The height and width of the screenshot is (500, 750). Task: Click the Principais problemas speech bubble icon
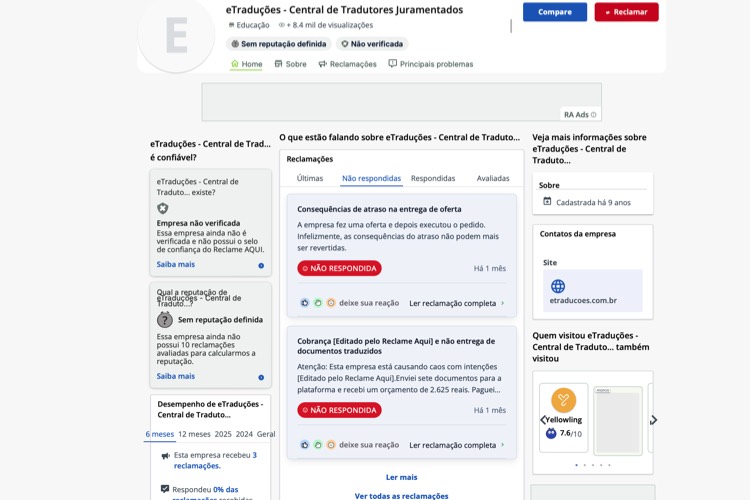[393, 63]
